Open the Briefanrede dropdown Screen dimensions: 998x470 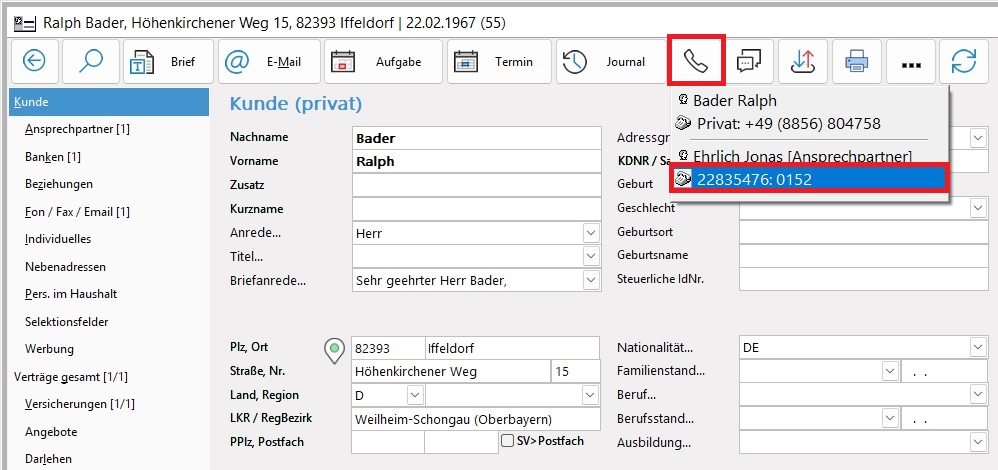(x=590, y=281)
